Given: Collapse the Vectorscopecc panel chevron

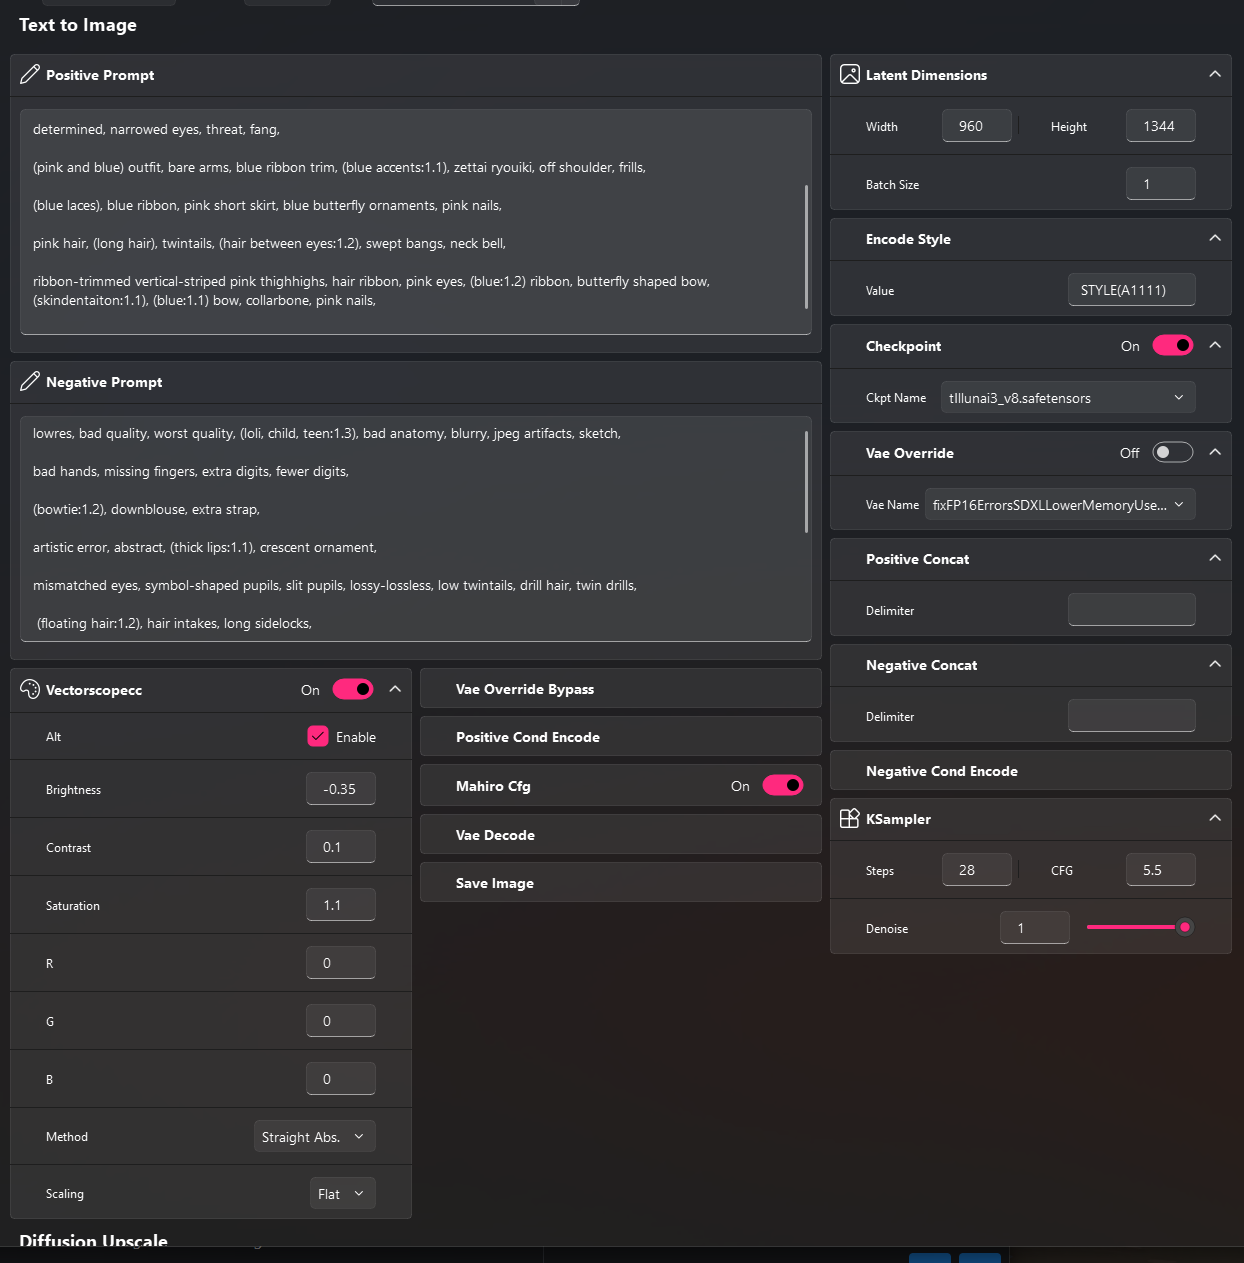Looking at the screenshot, I should click(395, 690).
